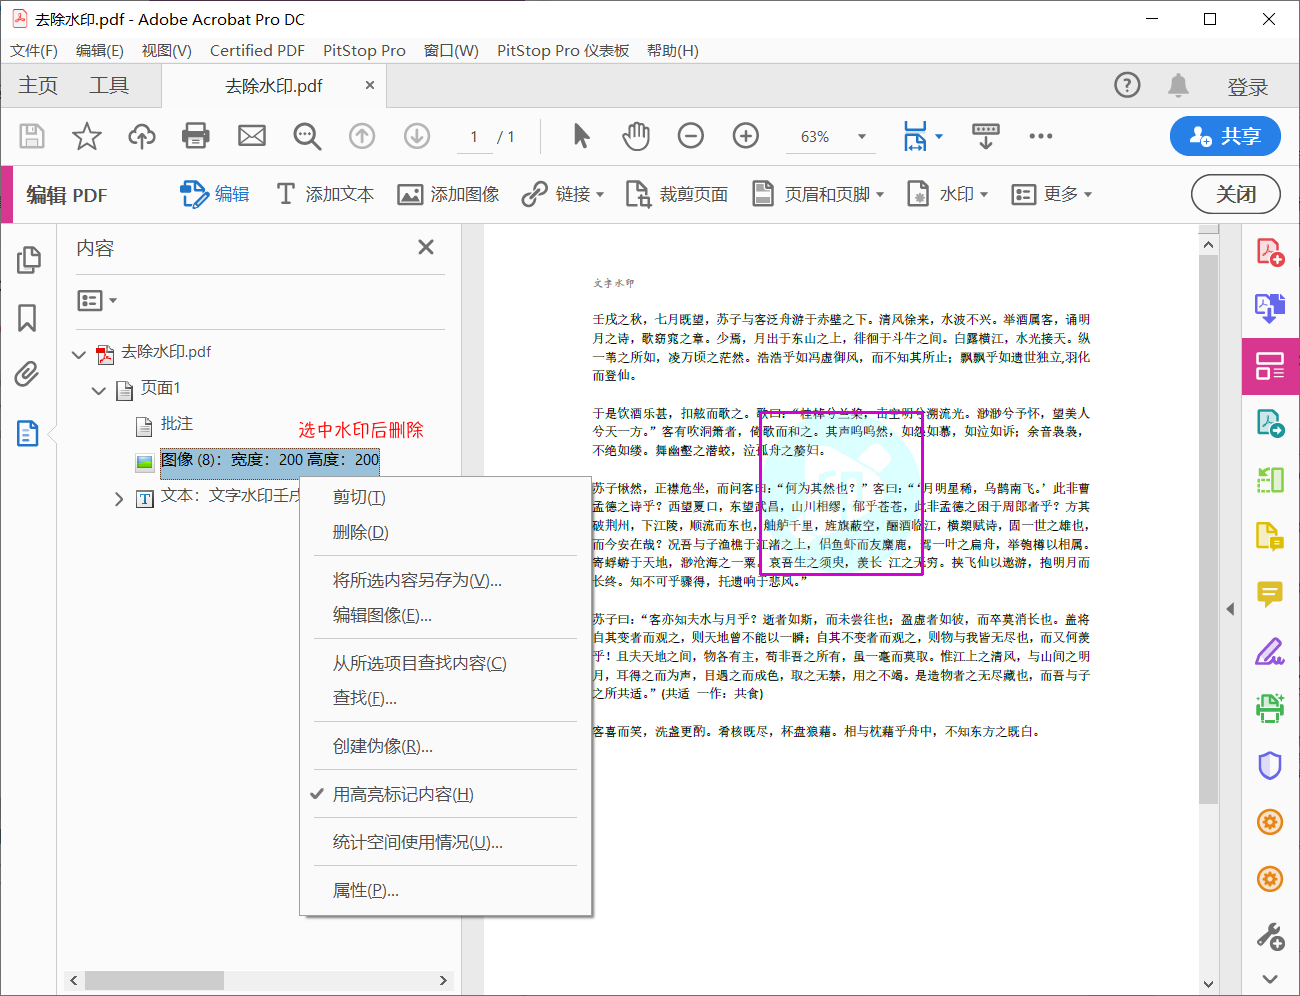Open content panel options dropdown

tap(97, 300)
